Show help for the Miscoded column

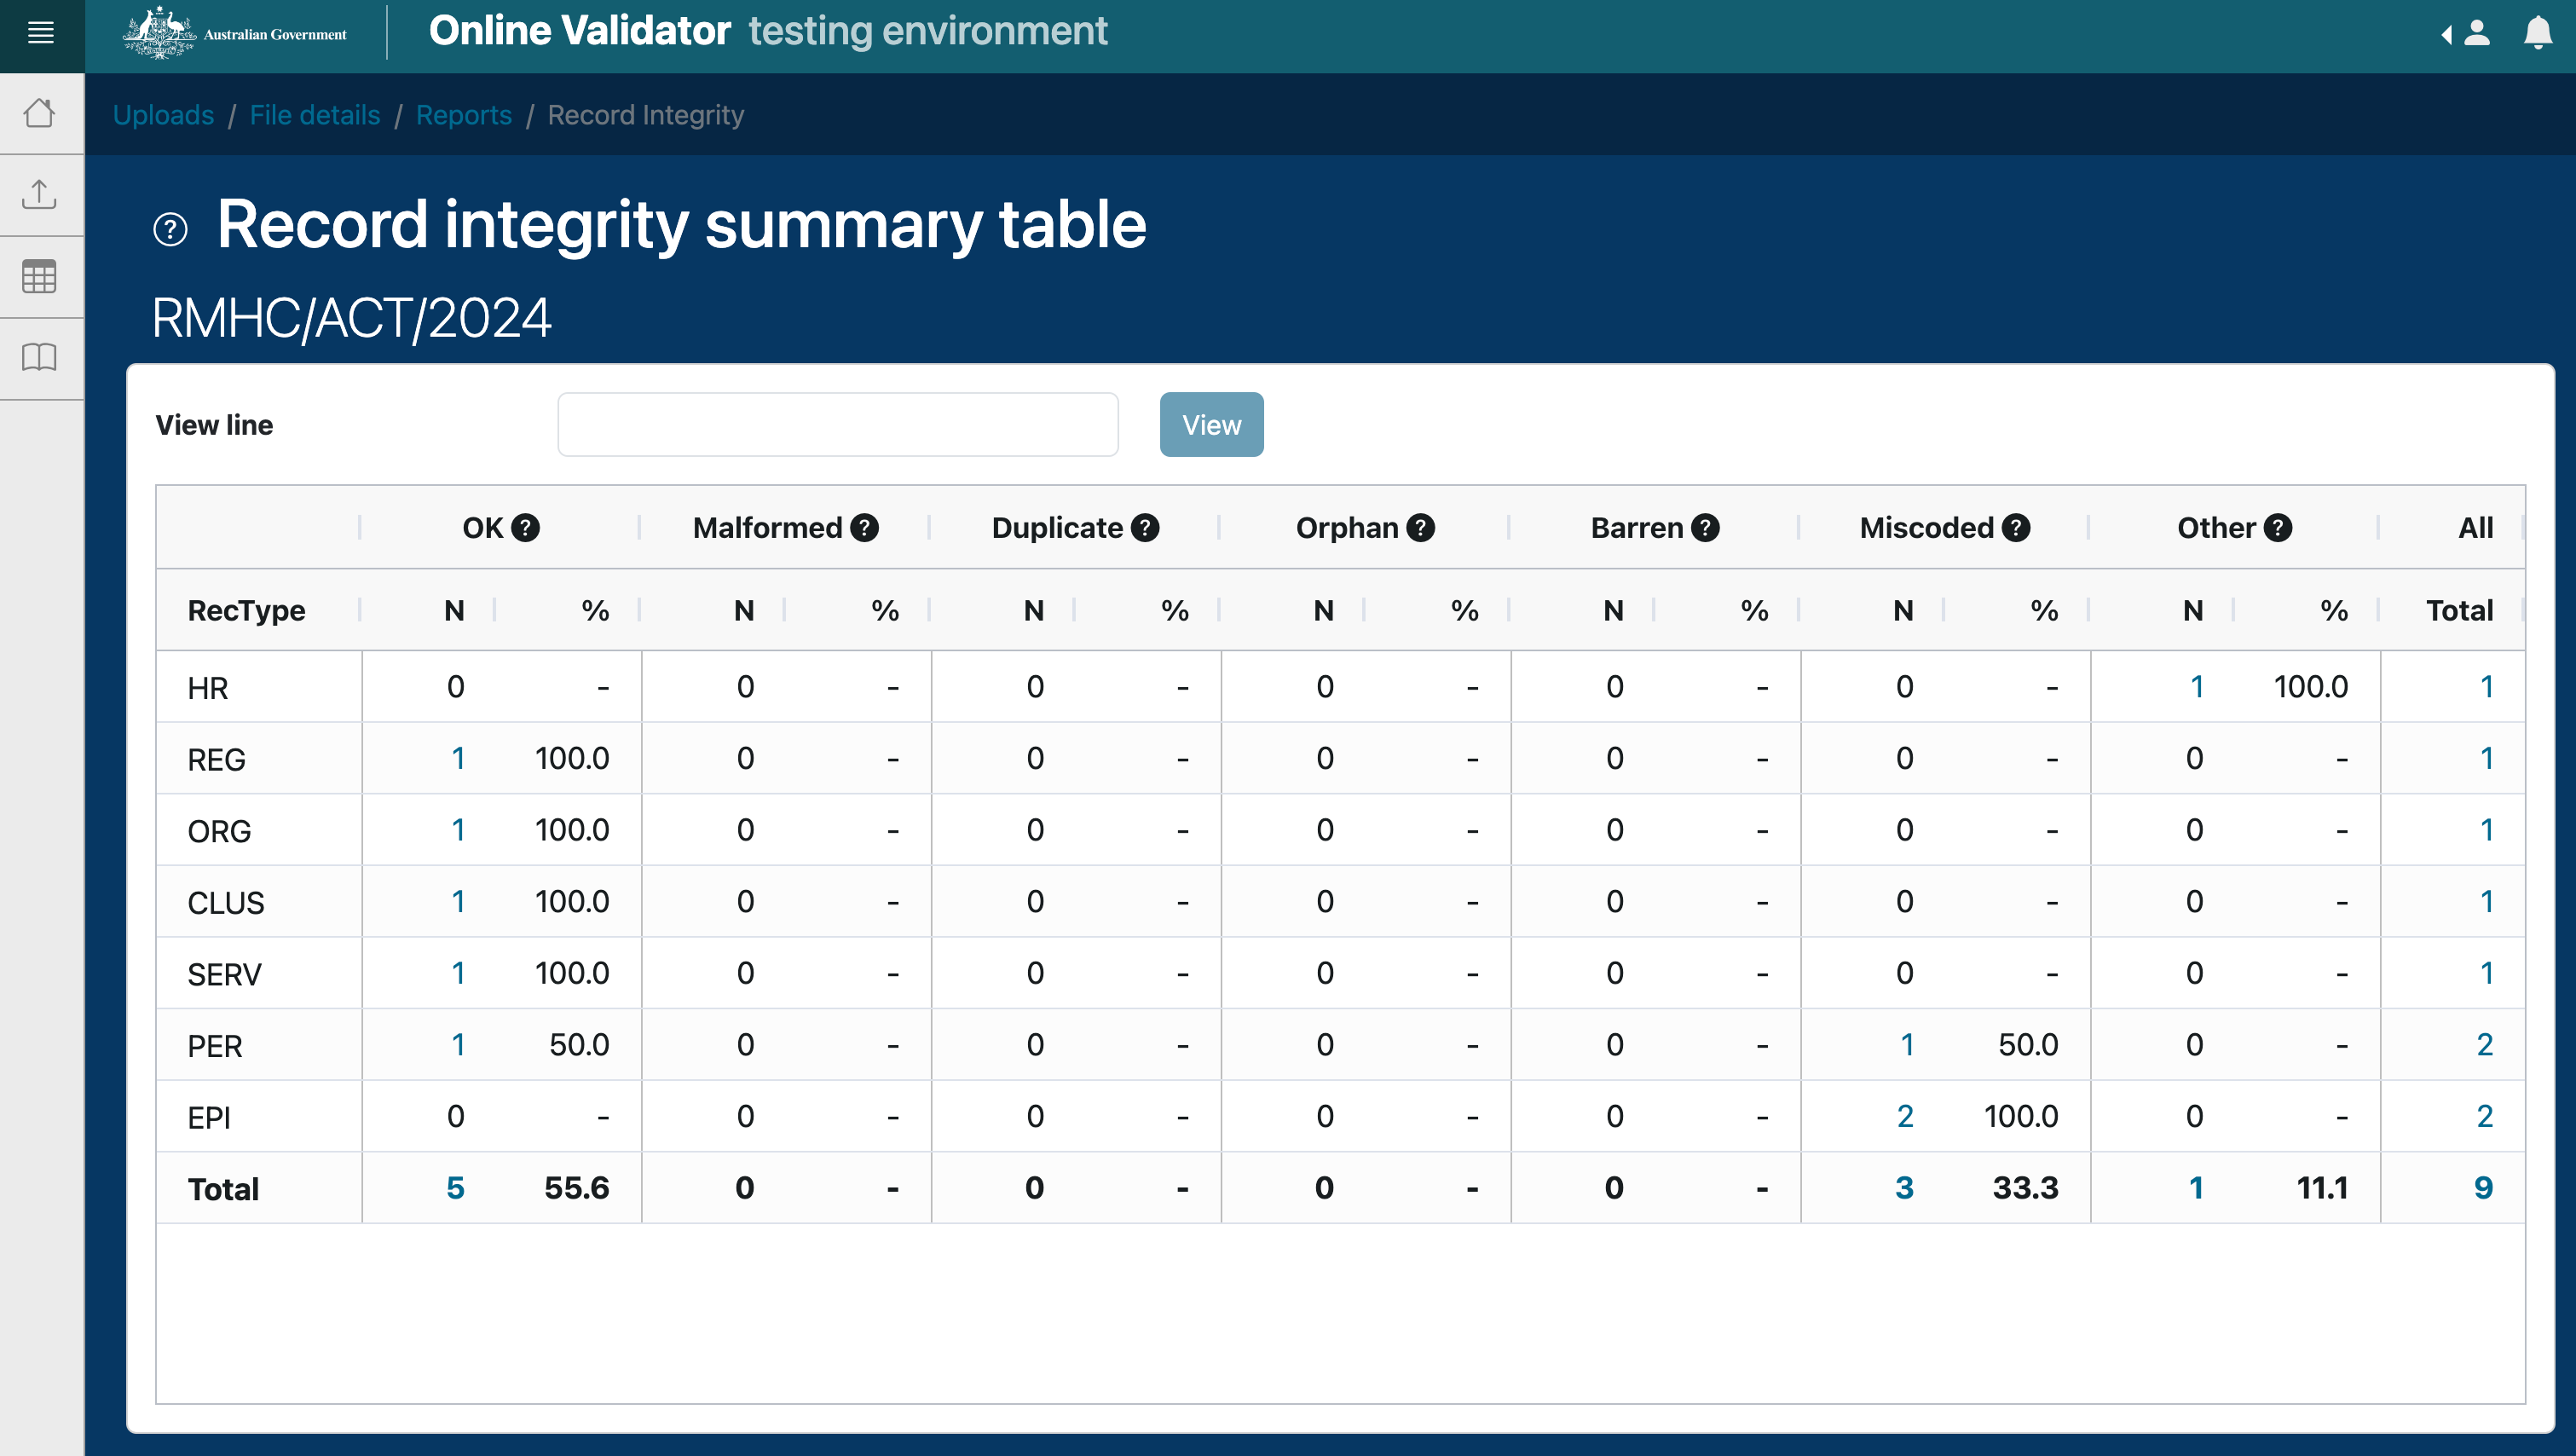[x=2016, y=528]
